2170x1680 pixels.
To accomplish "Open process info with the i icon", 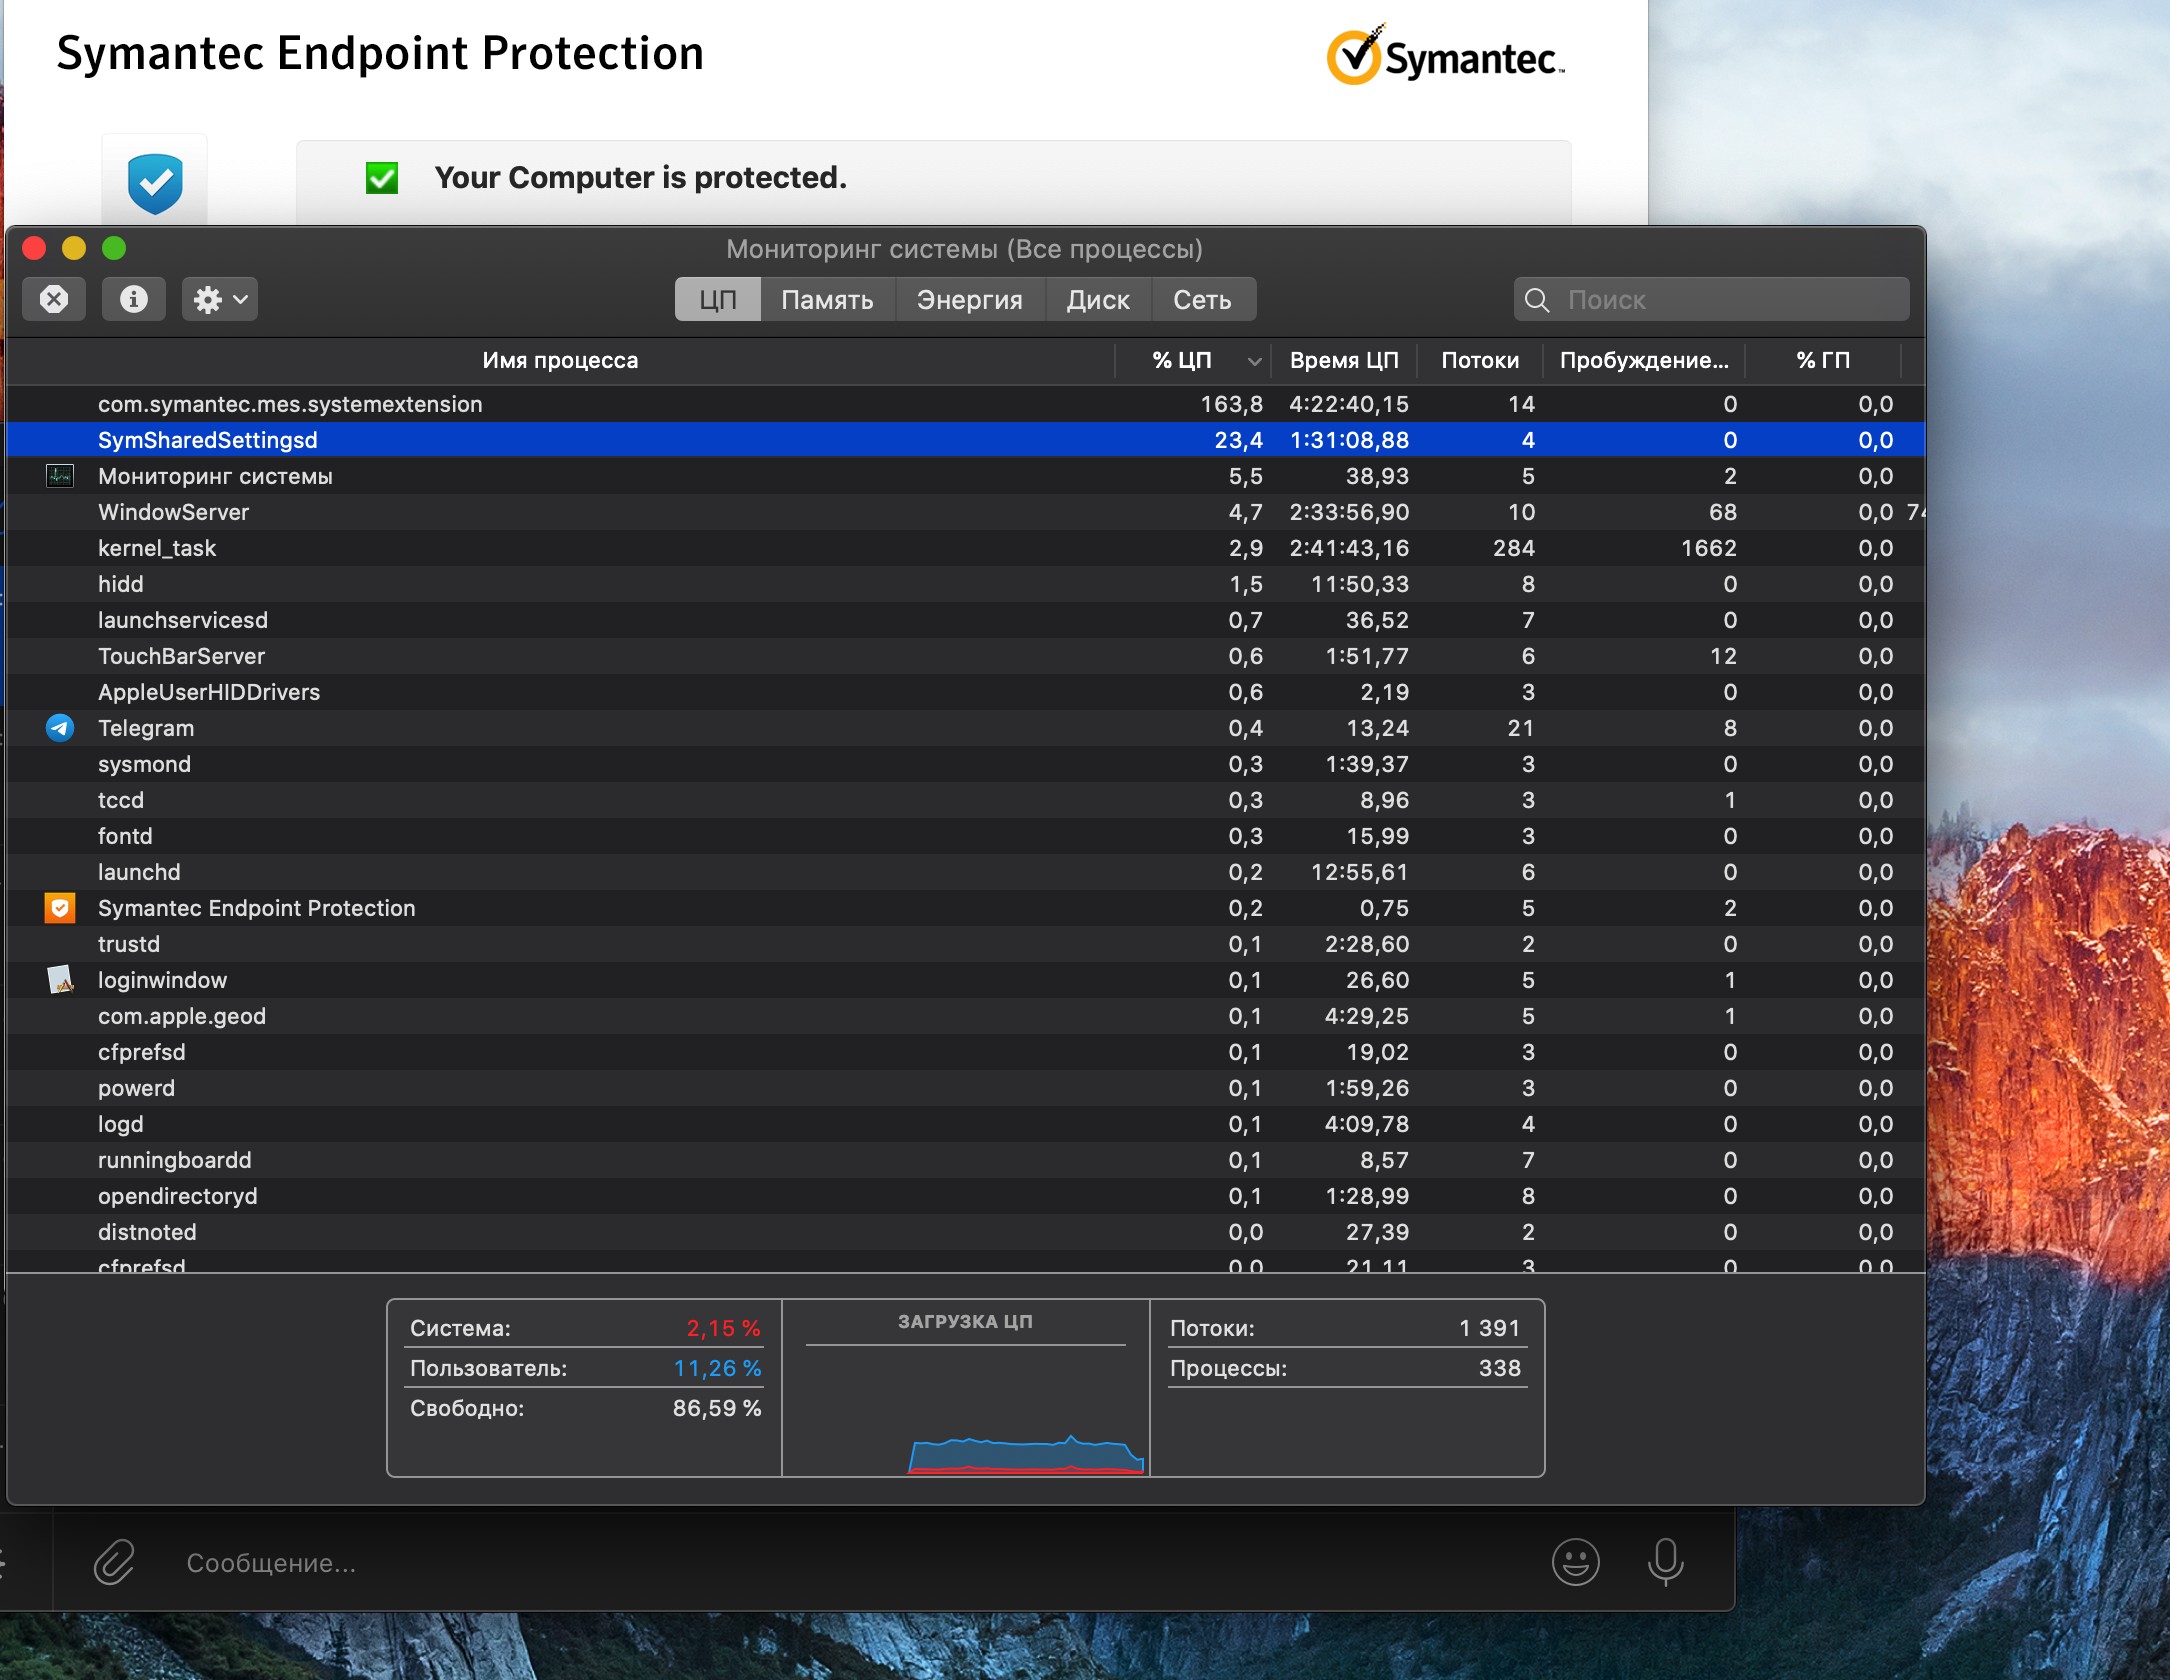I will click(134, 299).
